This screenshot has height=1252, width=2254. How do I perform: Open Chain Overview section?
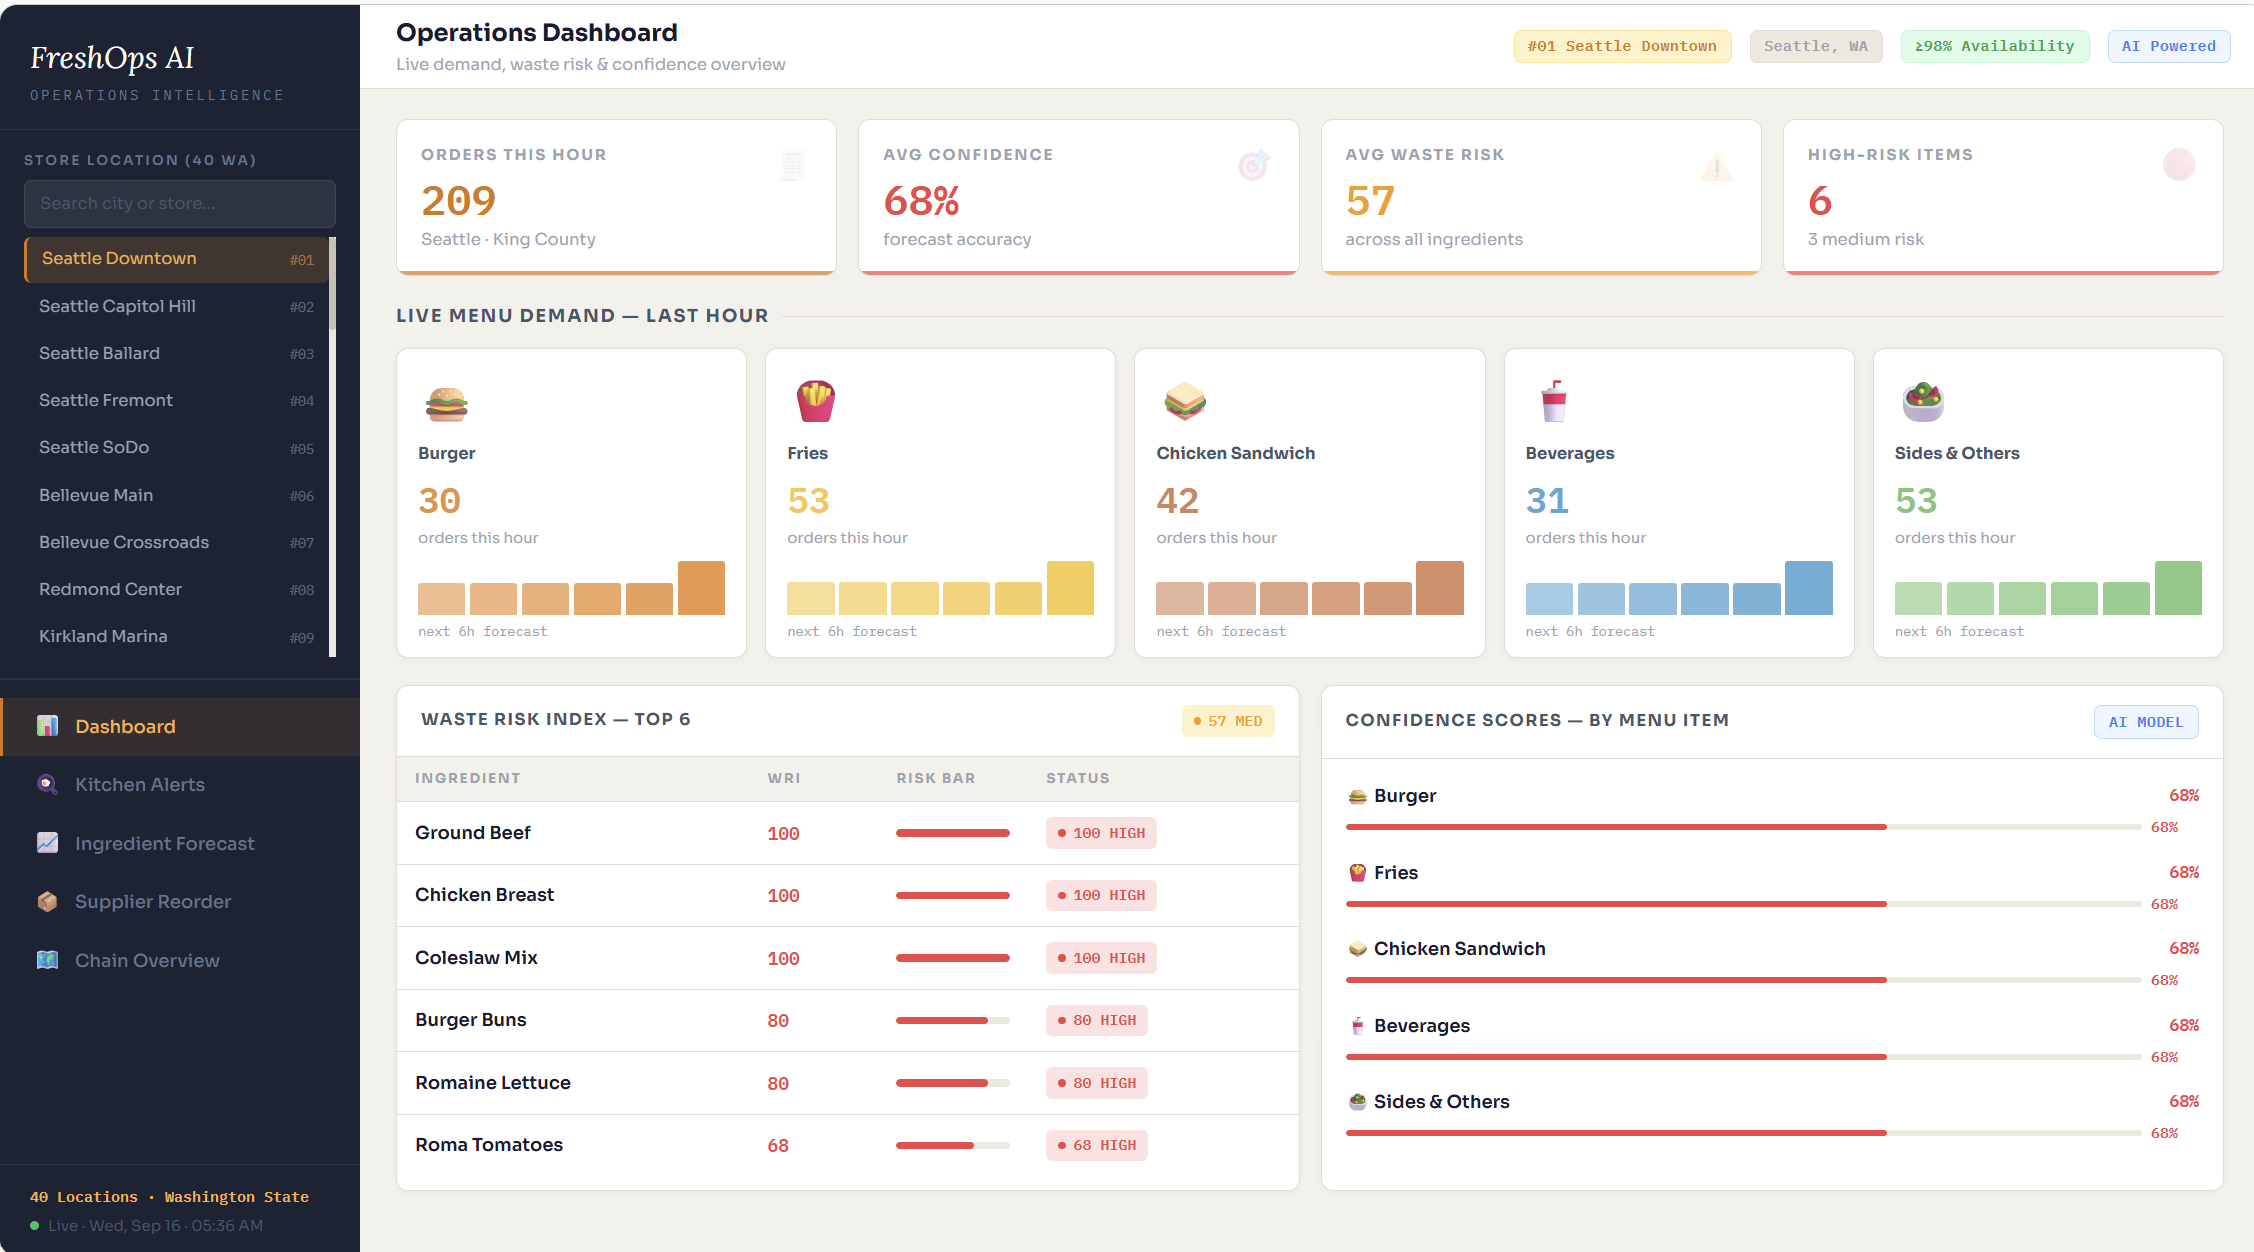pyautogui.click(x=180, y=960)
